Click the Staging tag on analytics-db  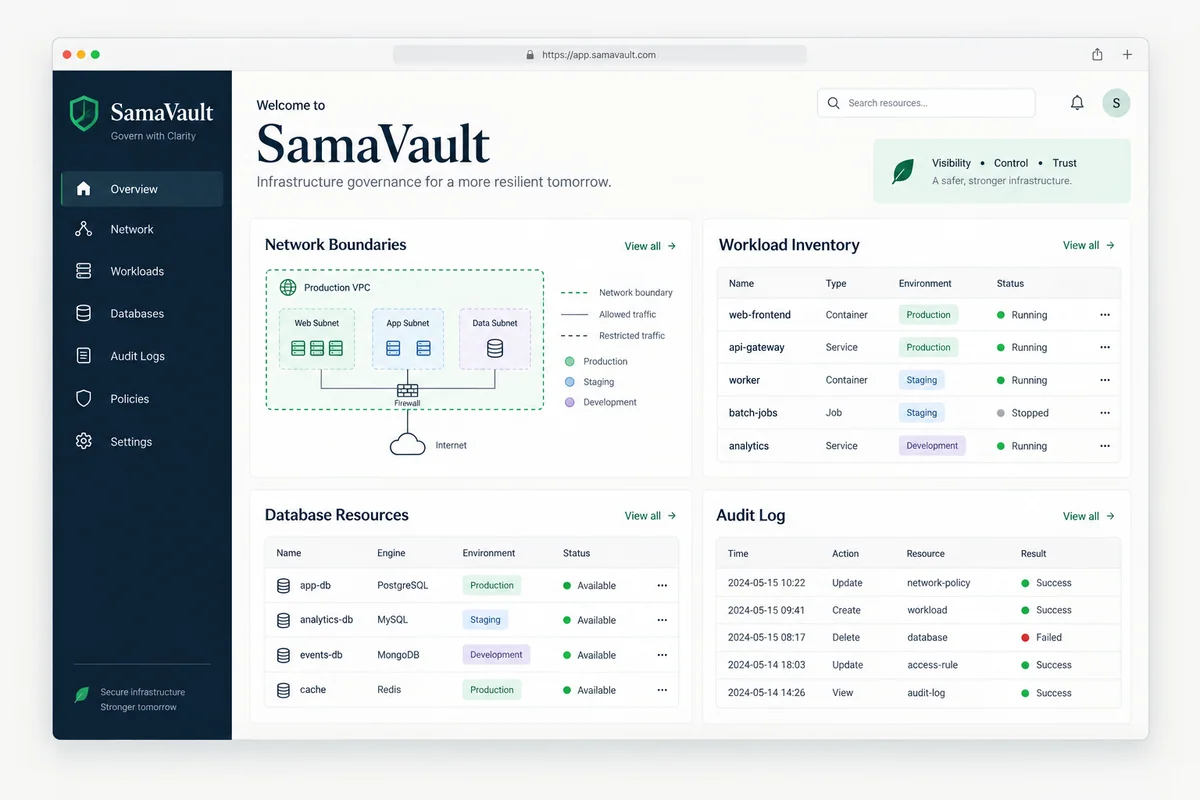tap(485, 620)
